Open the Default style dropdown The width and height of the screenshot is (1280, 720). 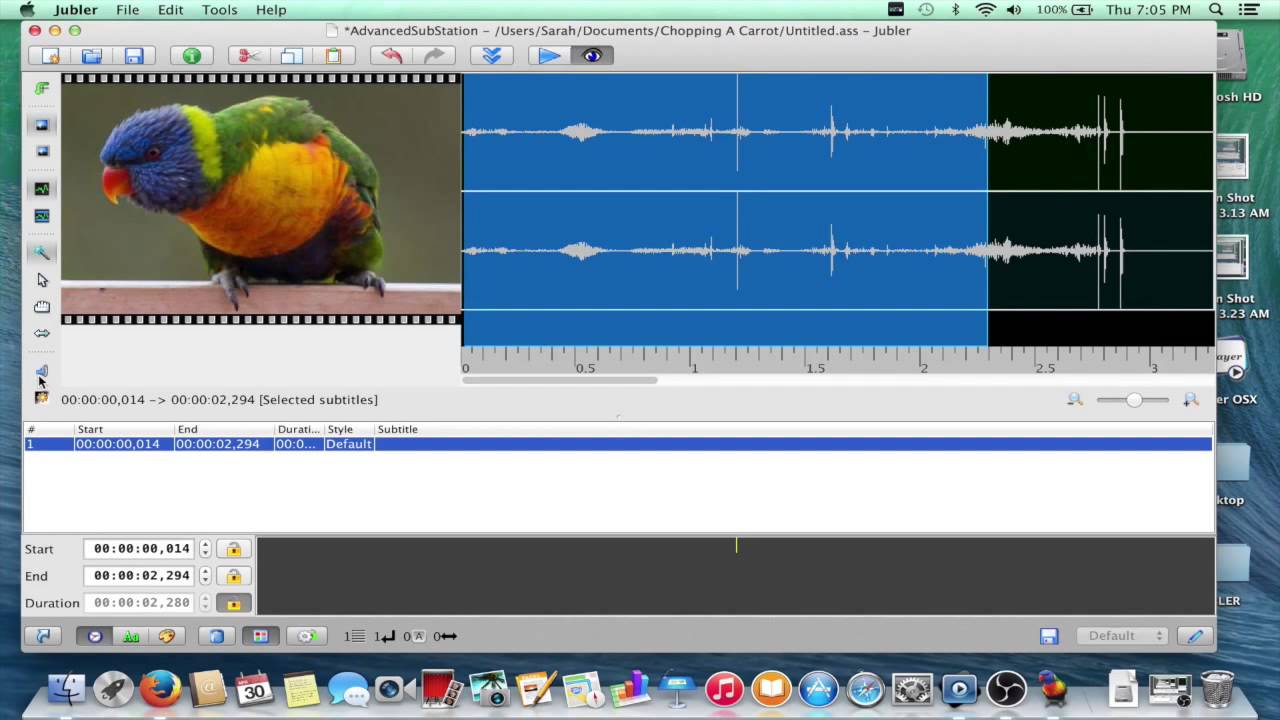pyautogui.click(x=1121, y=636)
